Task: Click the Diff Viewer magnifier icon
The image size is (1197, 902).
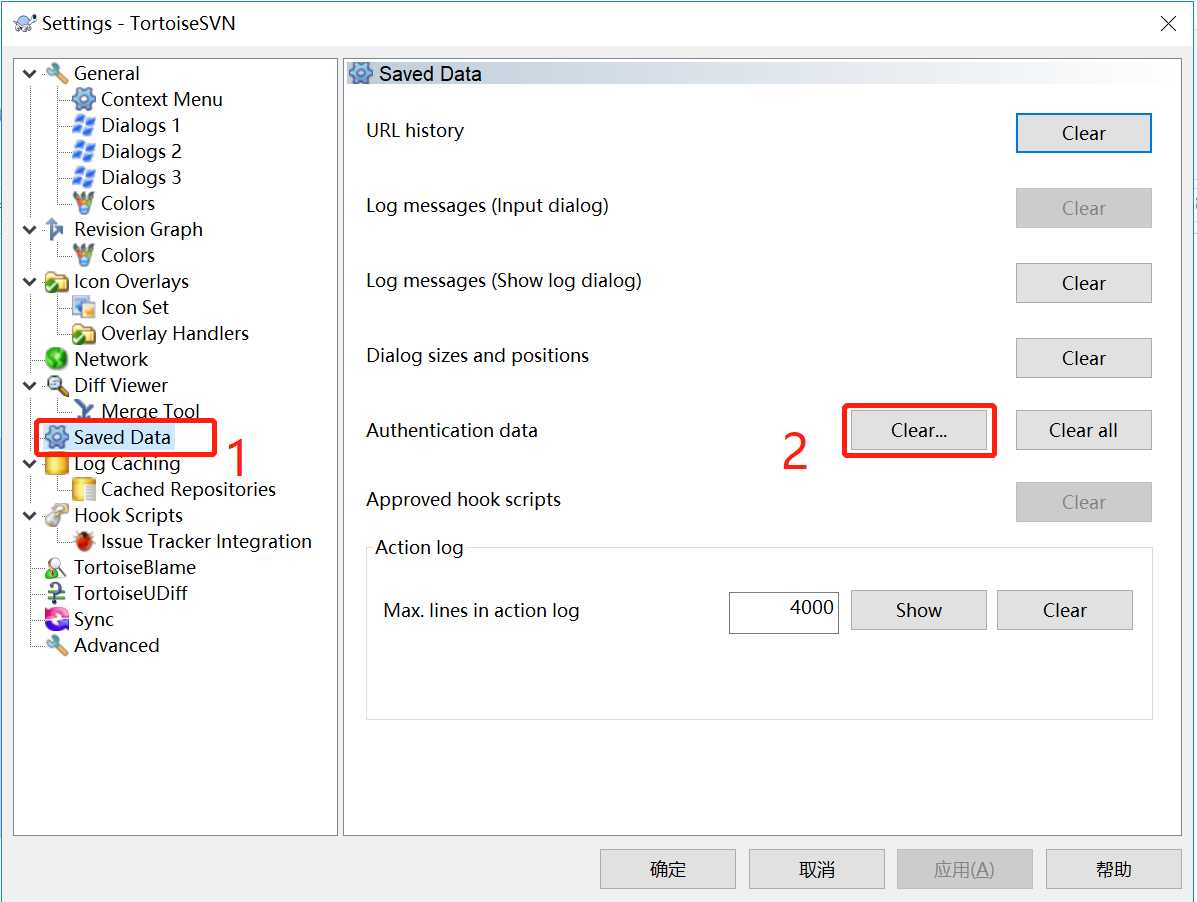Action: click(x=56, y=385)
